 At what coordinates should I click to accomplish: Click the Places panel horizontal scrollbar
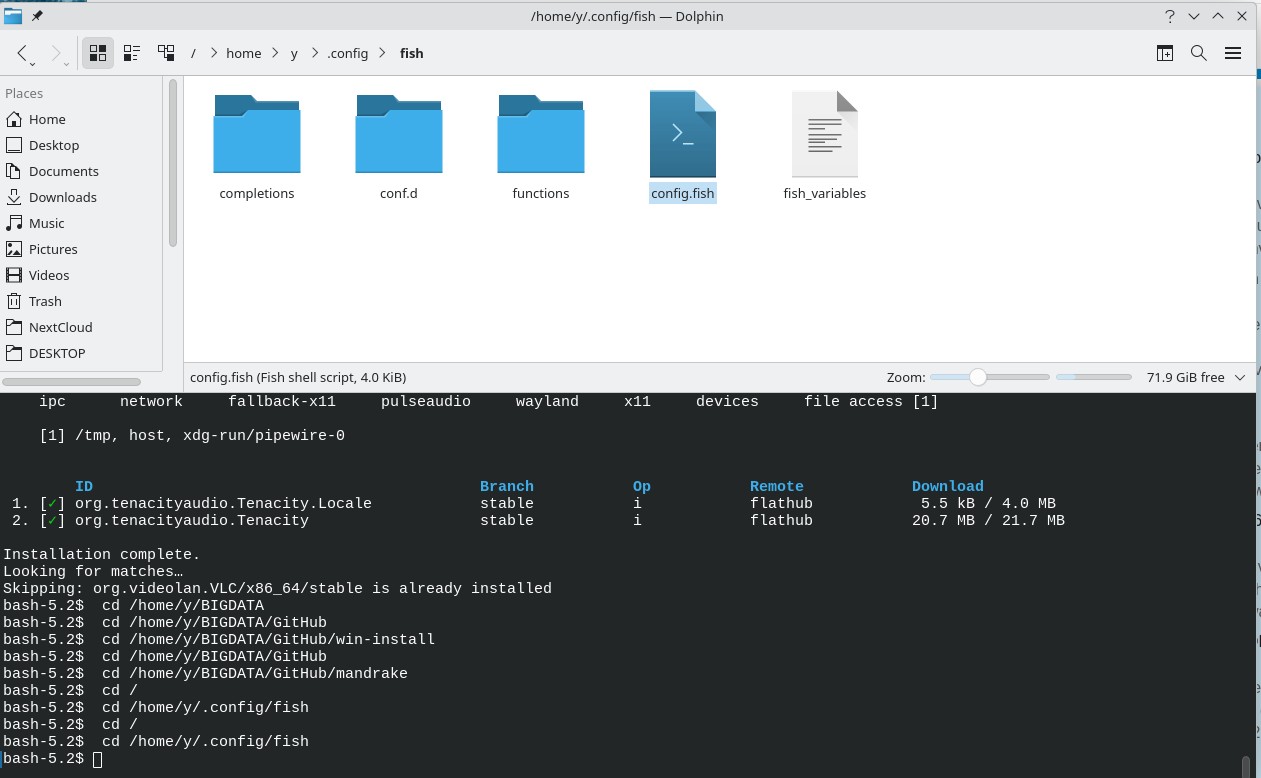tap(71, 382)
